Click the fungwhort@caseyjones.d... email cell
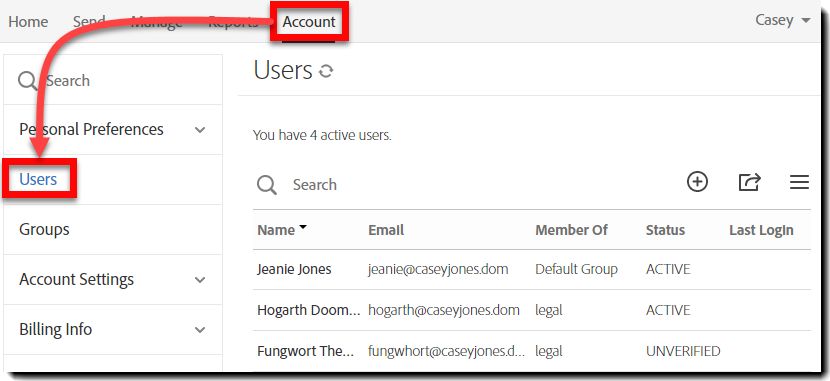The image size is (830, 381). click(447, 351)
